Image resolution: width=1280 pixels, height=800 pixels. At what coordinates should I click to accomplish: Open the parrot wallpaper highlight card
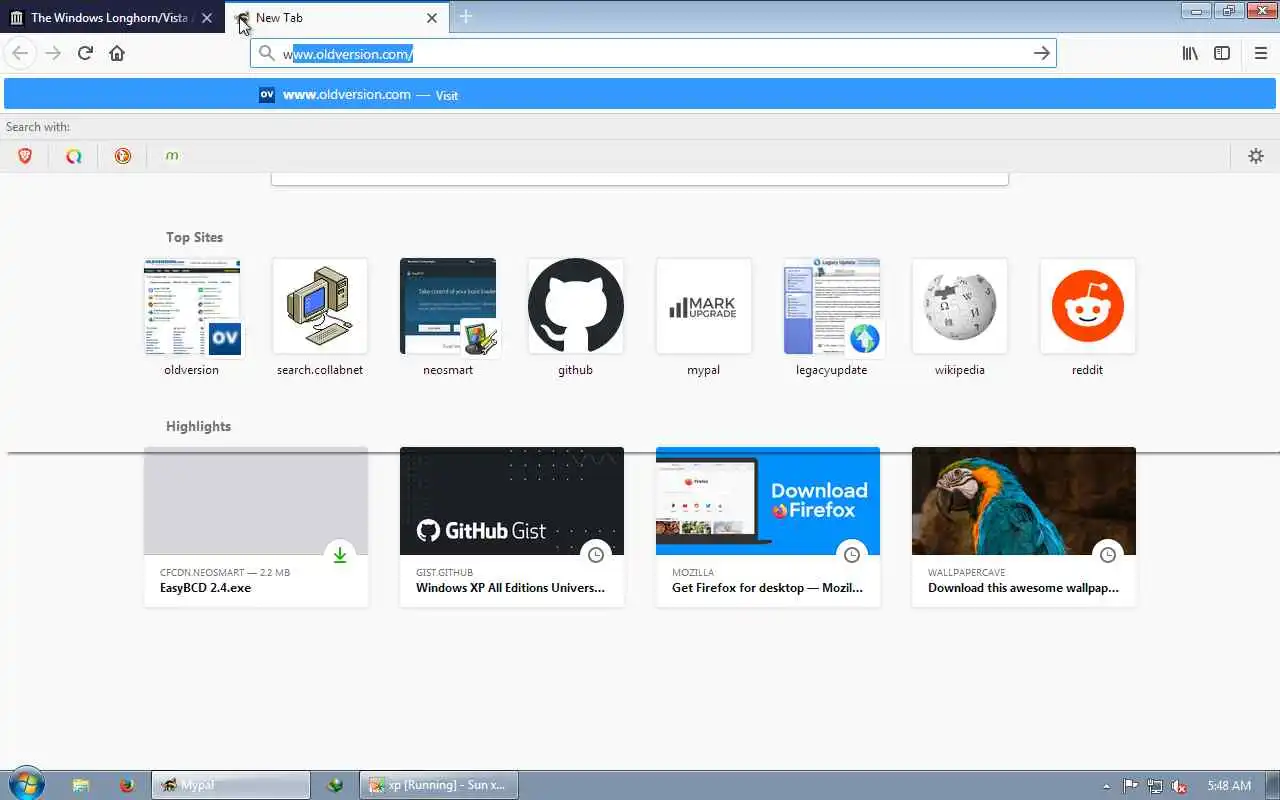coord(1024,527)
